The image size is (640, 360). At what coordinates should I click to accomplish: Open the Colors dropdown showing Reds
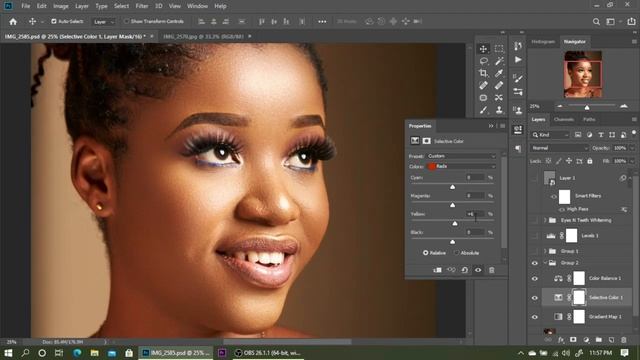(x=461, y=167)
